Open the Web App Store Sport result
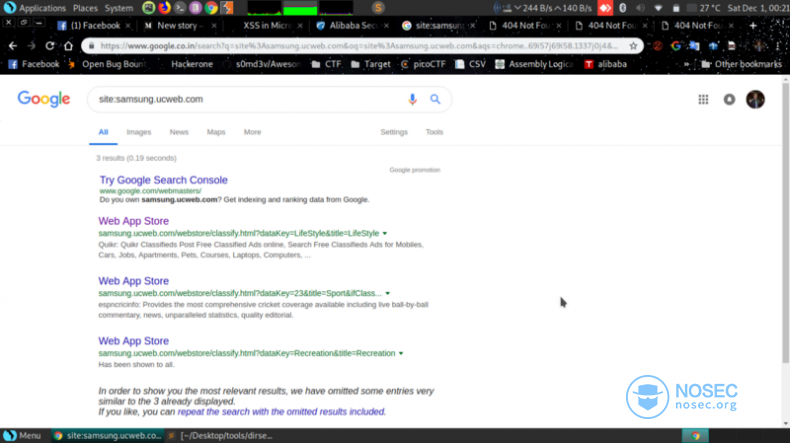This screenshot has width=790, height=443. point(134,281)
